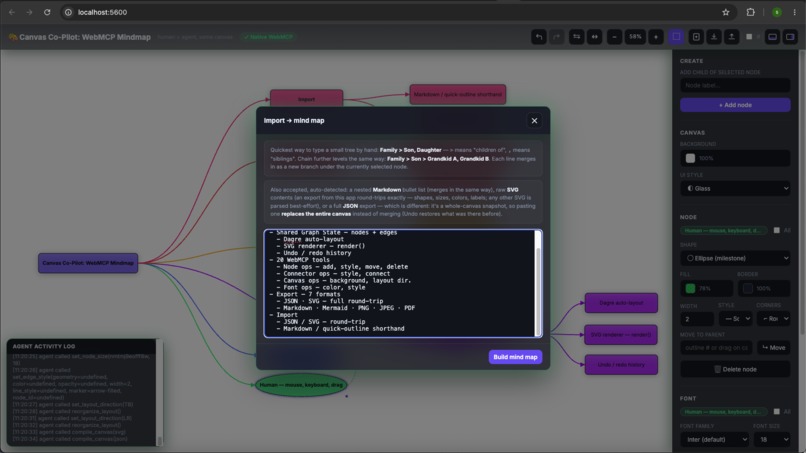Viewport: 806px width, 453px height.
Task: Open the UI Style Glass dropdown
Action: coord(735,188)
